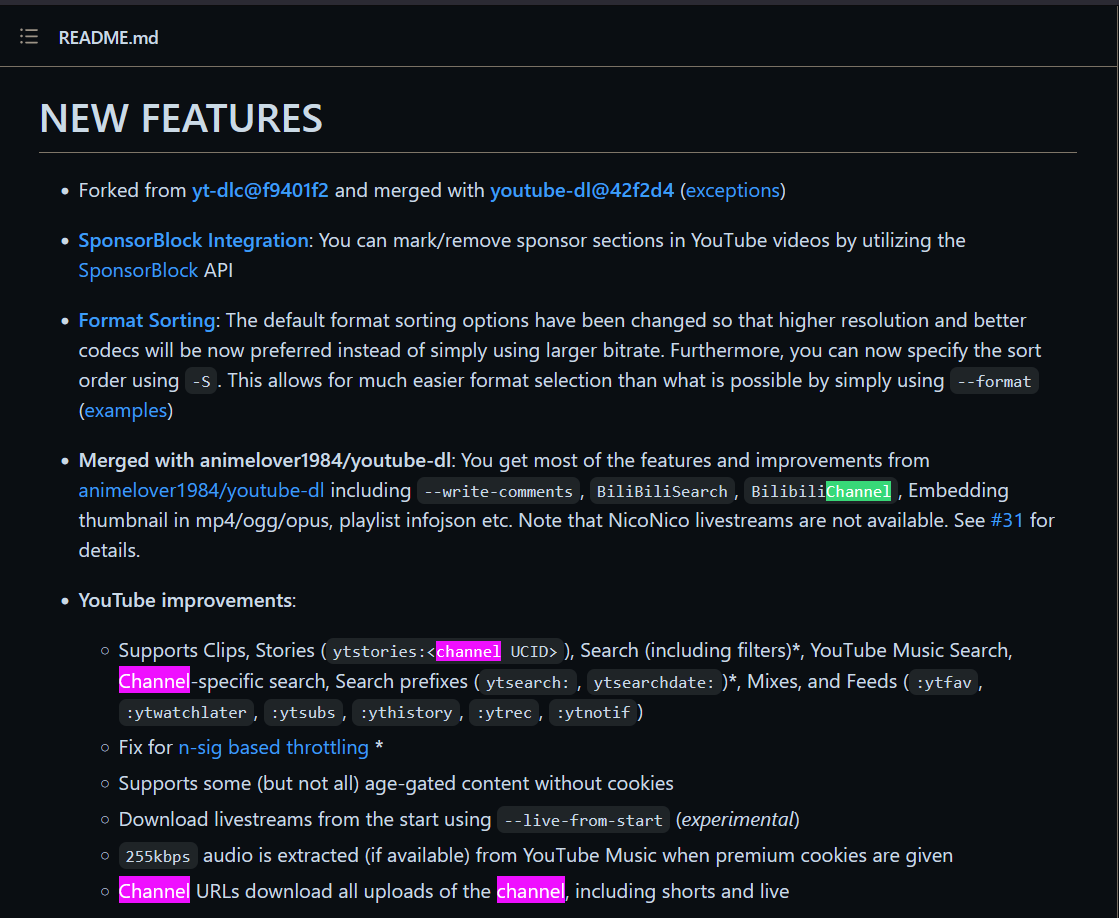Image resolution: width=1119 pixels, height=918 pixels.
Task: Click the 255kbps code label
Action: [x=158, y=856]
